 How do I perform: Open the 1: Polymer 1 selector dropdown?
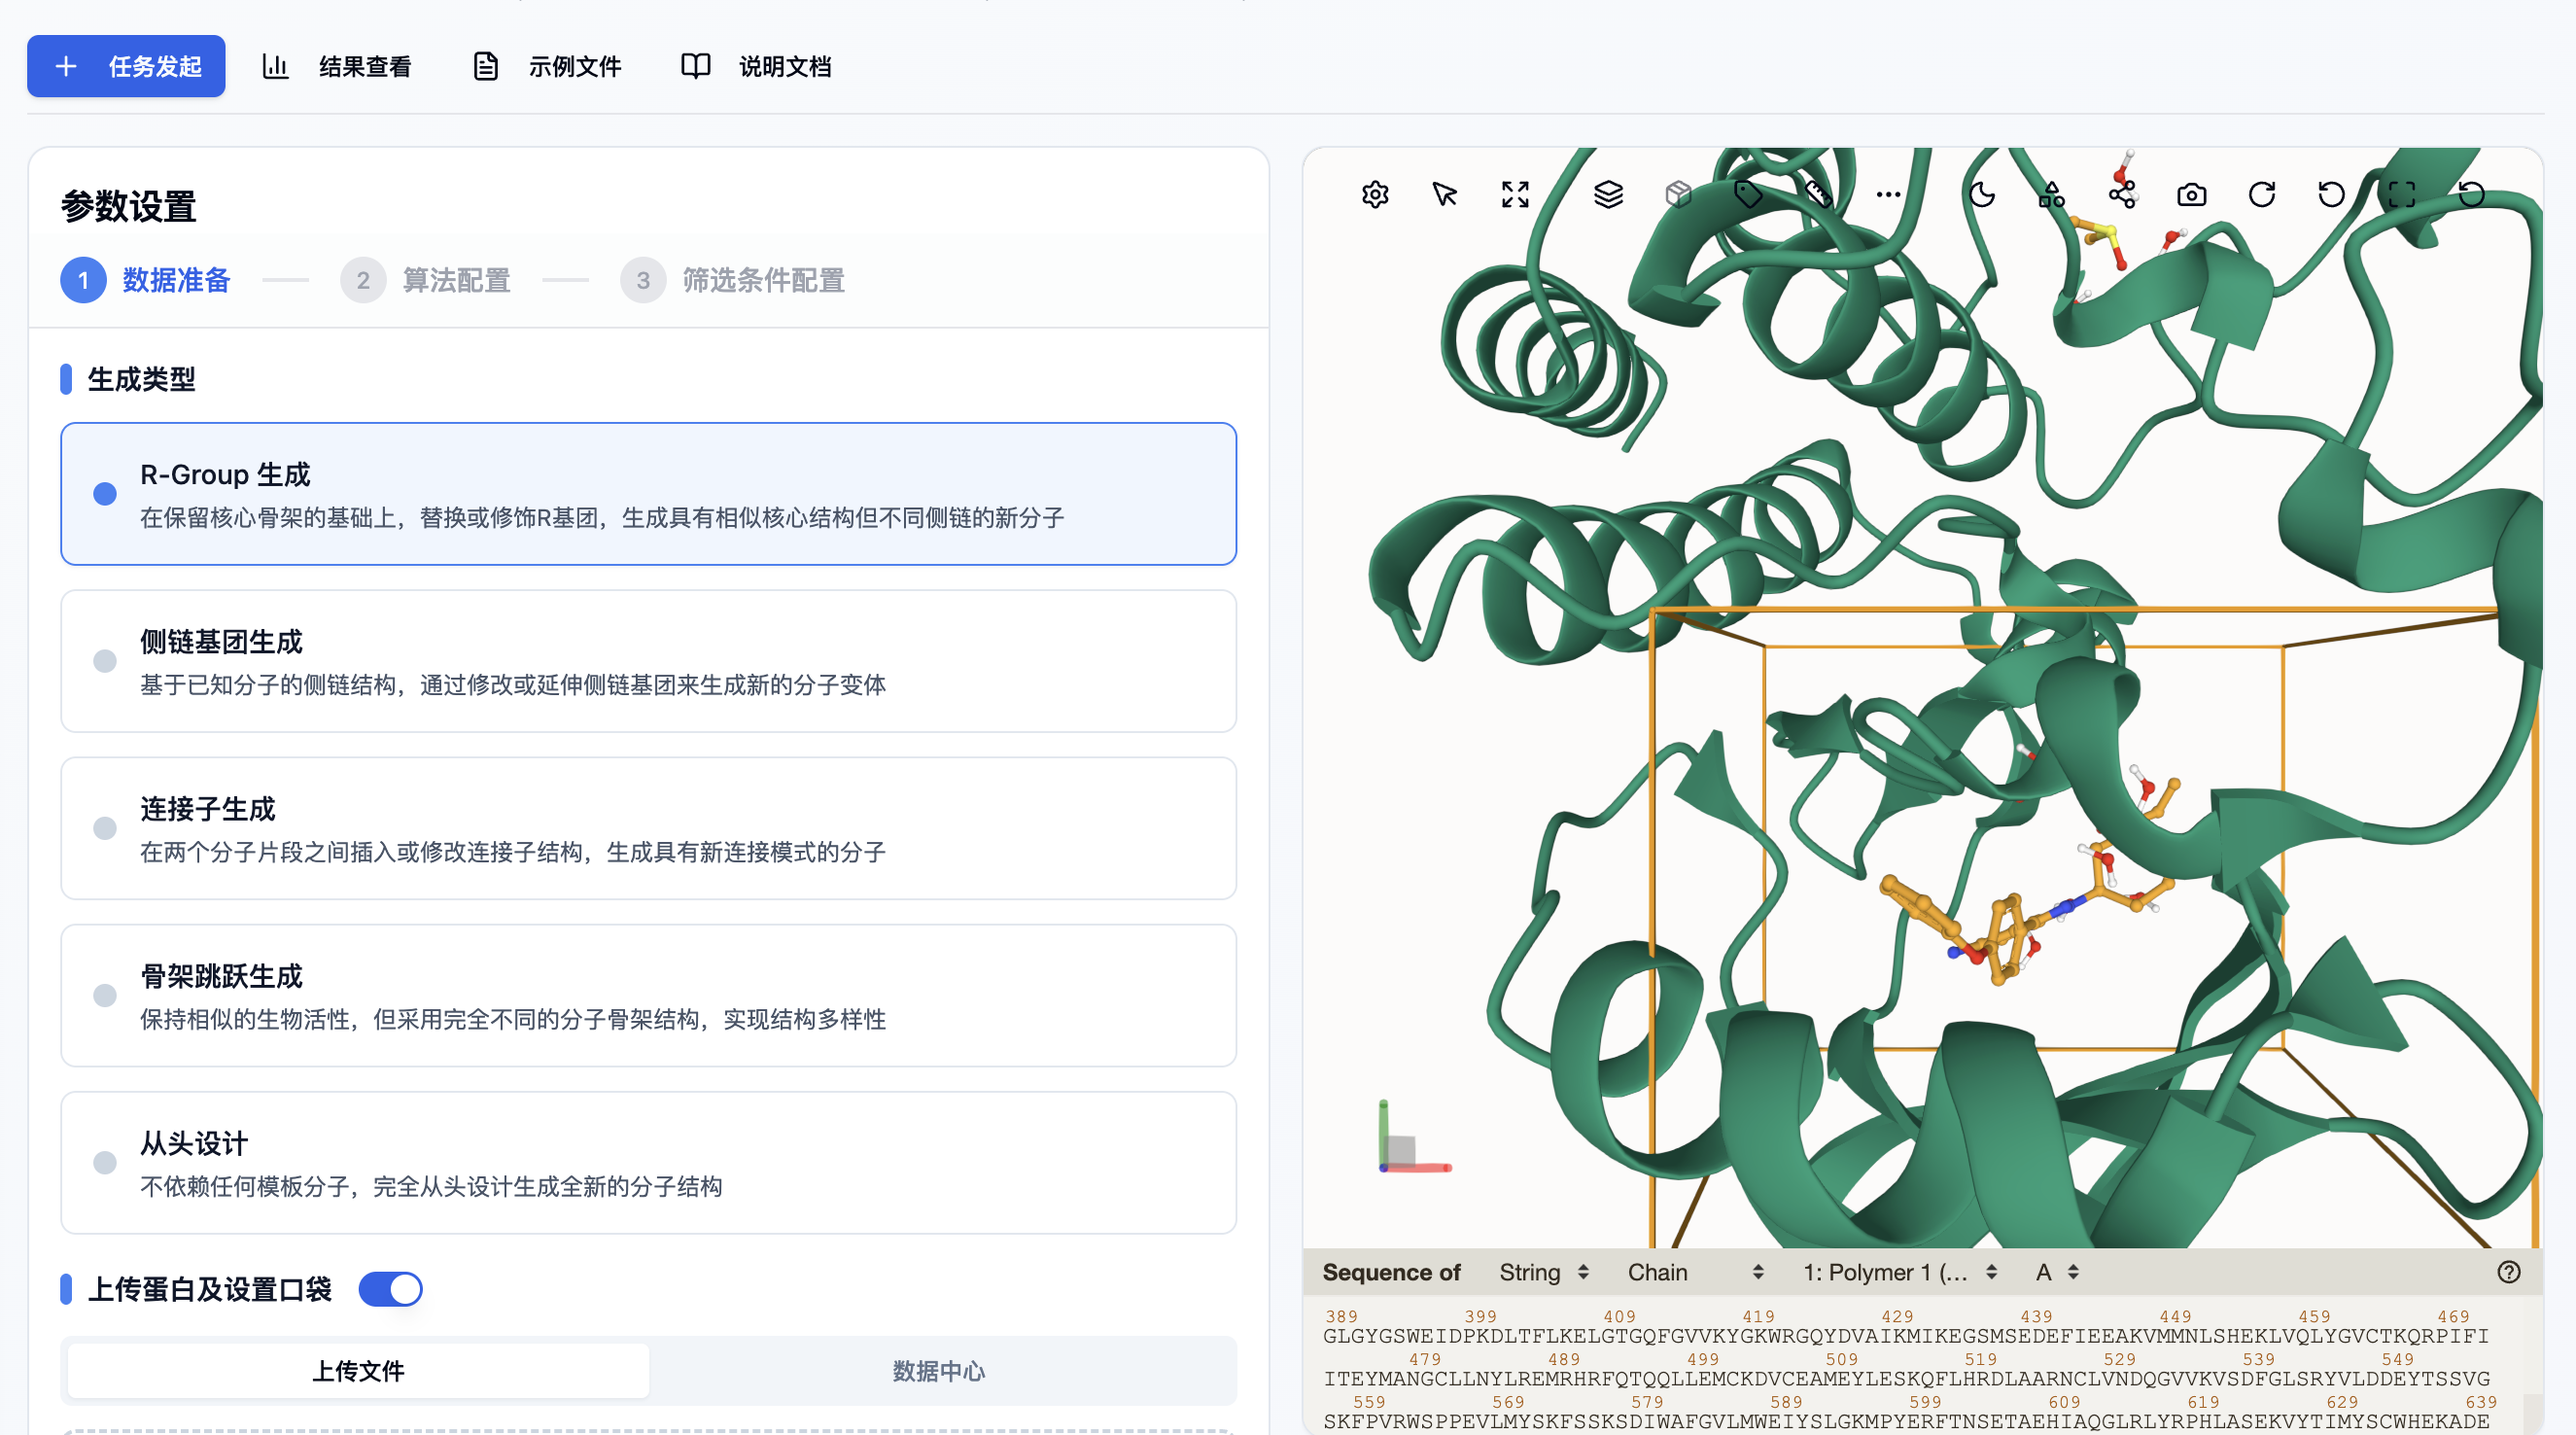(1898, 1271)
